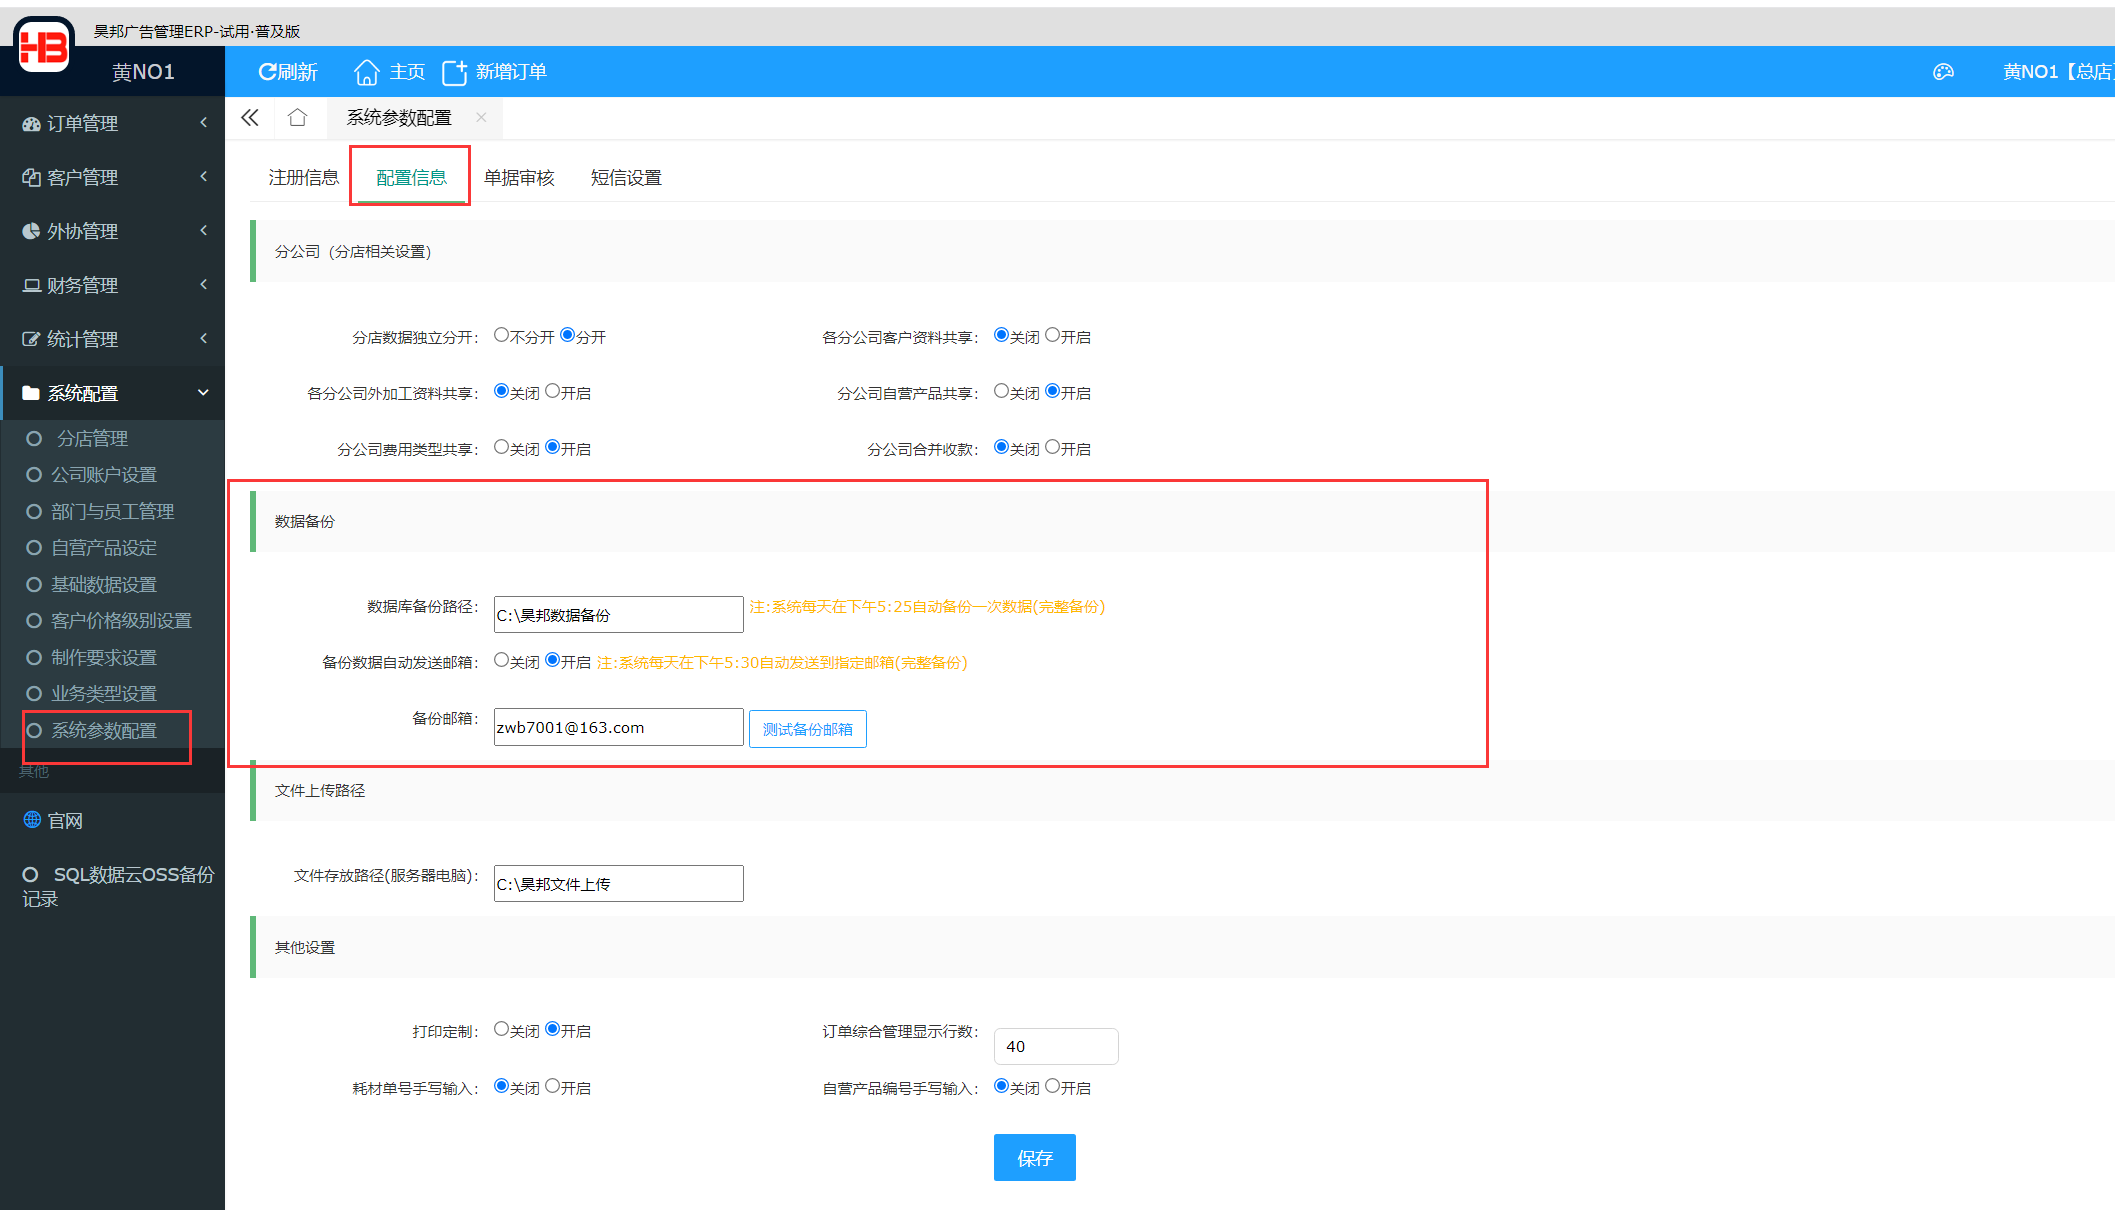Select 开启 for 自营产品编号手写输入
2115x1210 pixels.
pyautogui.click(x=1053, y=1086)
